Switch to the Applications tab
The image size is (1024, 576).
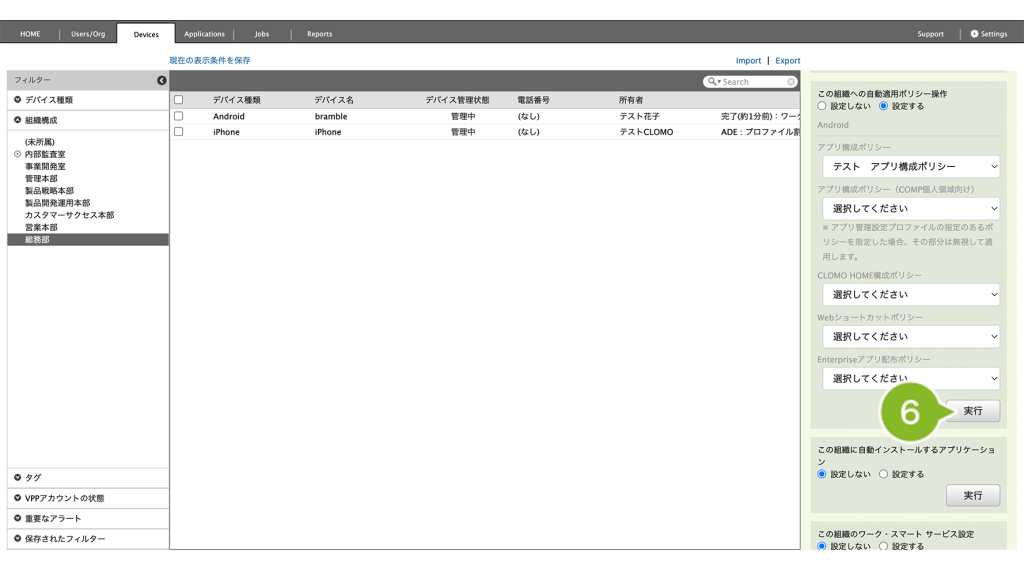point(204,34)
